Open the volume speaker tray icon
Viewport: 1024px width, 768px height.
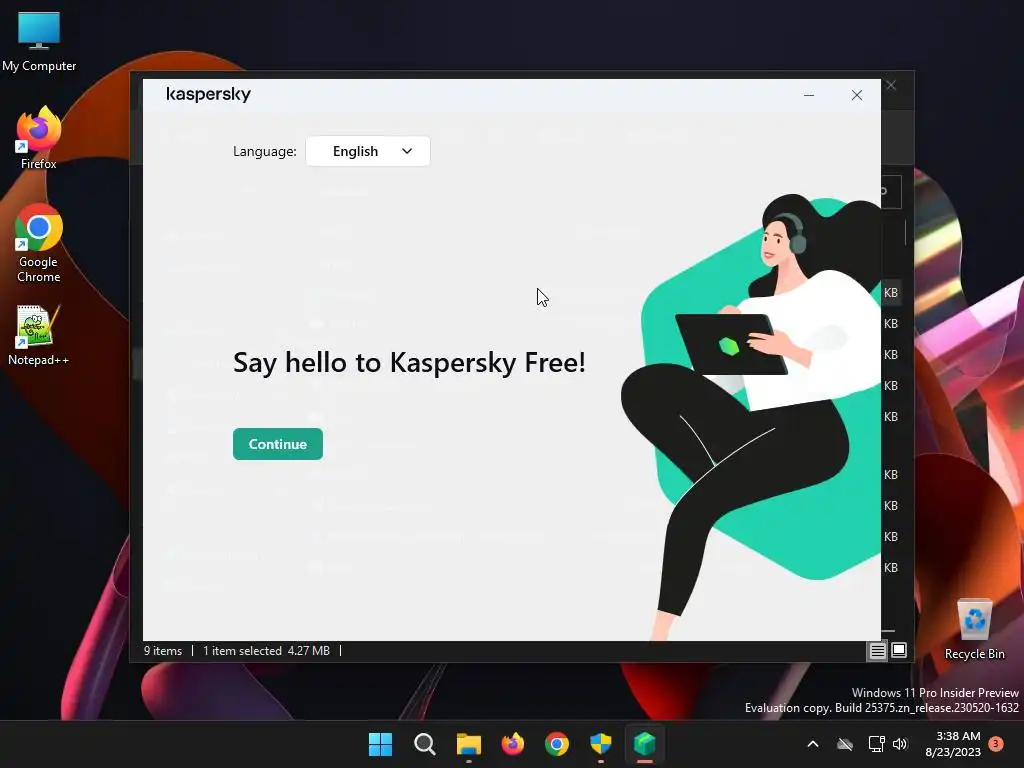coord(900,744)
